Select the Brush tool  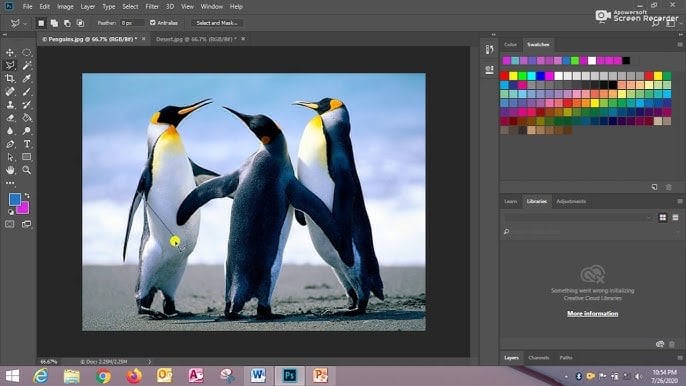(27, 92)
